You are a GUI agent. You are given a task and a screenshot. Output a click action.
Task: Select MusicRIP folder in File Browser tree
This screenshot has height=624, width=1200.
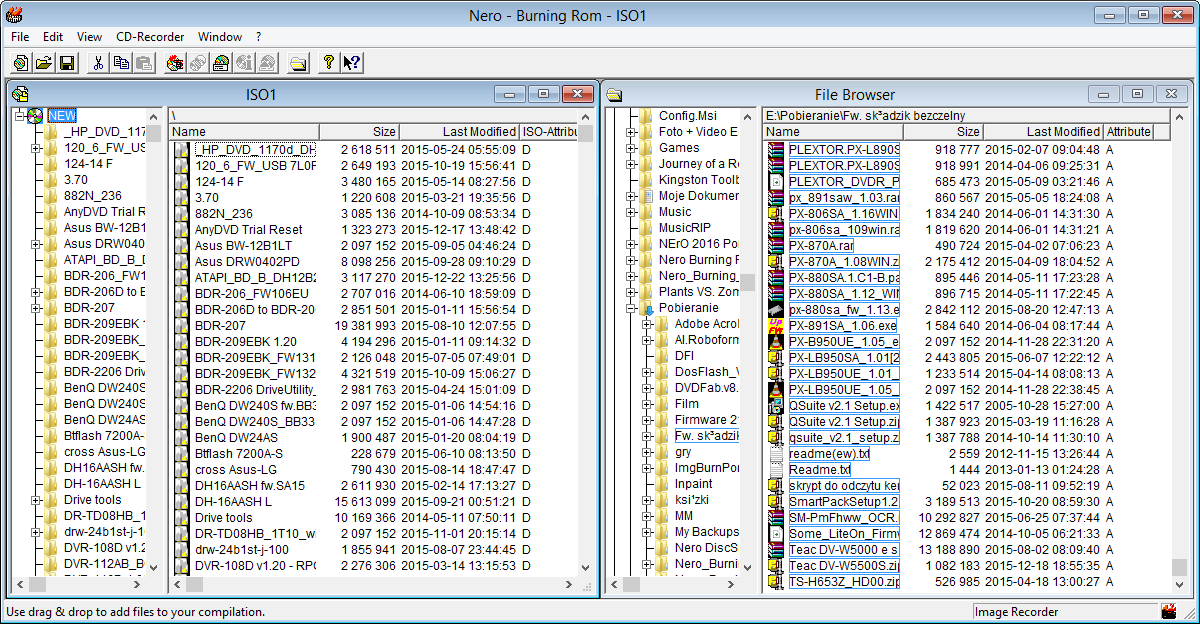coord(685,228)
